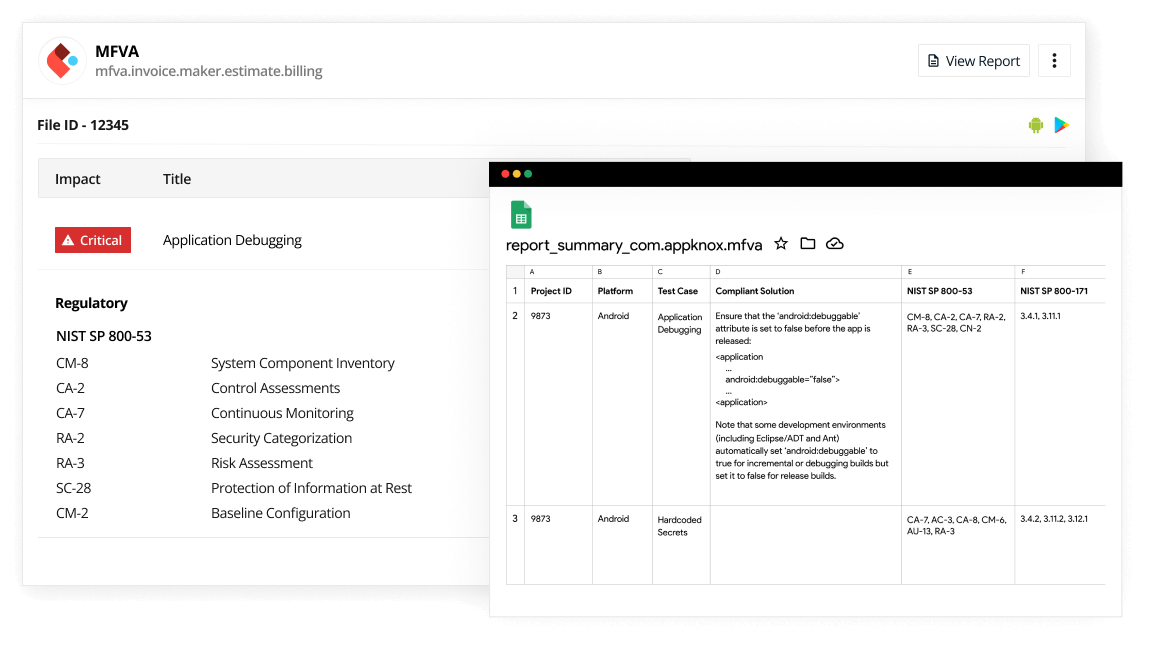The width and height of the screenshot is (1162, 657).
Task: Click Risk Assessment description
Action: point(262,464)
